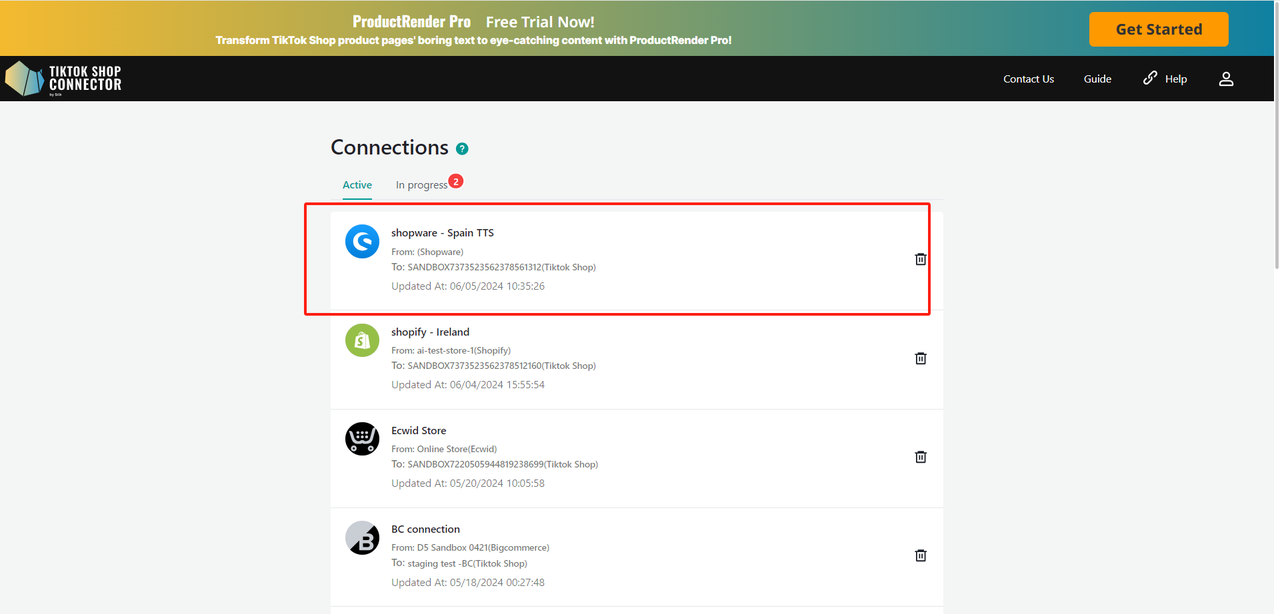The height and width of the screenshot is (614, 1280).
Task: Switch to the In progress tab
Action: 421,185
